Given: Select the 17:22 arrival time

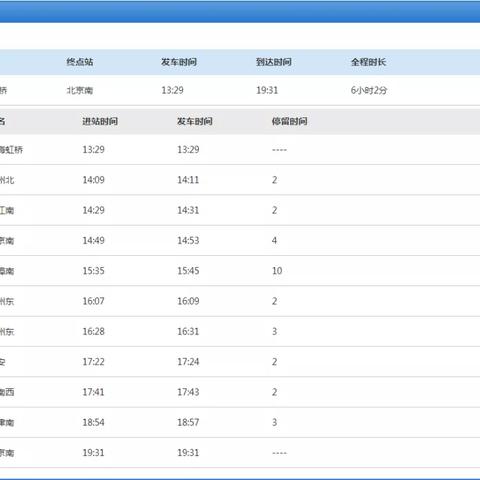Looking at the screenshot, I should 94,362.
